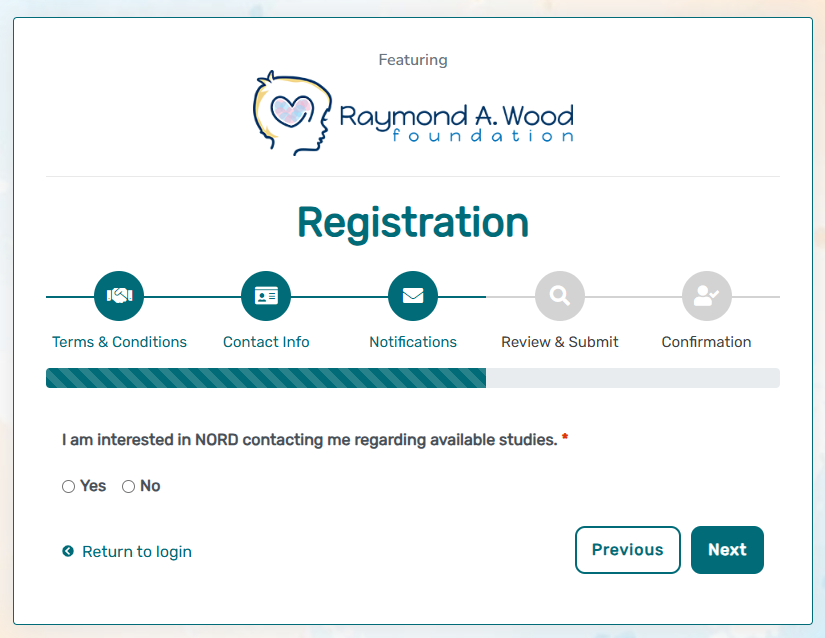This screenshot has height=638, width=825.
Task: Select the ID card Contact Info step icon
Action: (x=266, y=296)
